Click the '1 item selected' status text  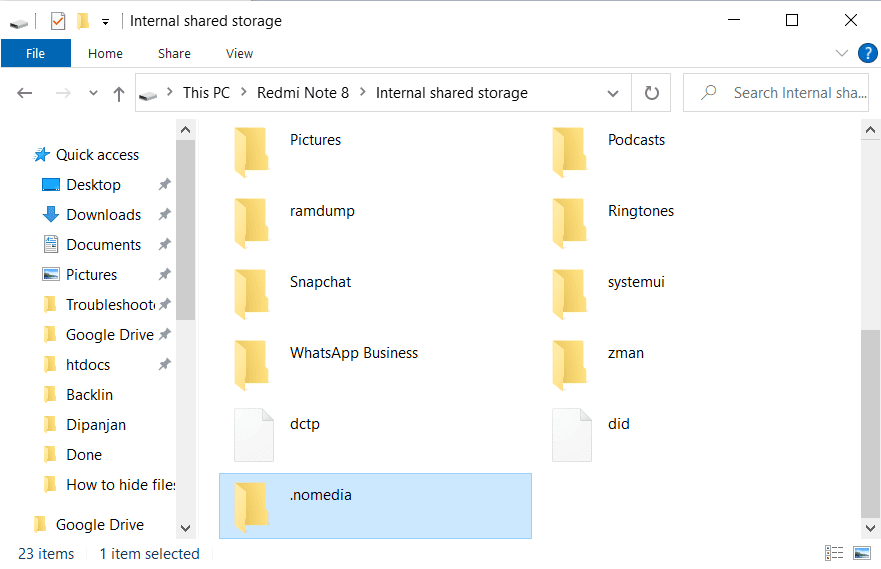[149, 554]
